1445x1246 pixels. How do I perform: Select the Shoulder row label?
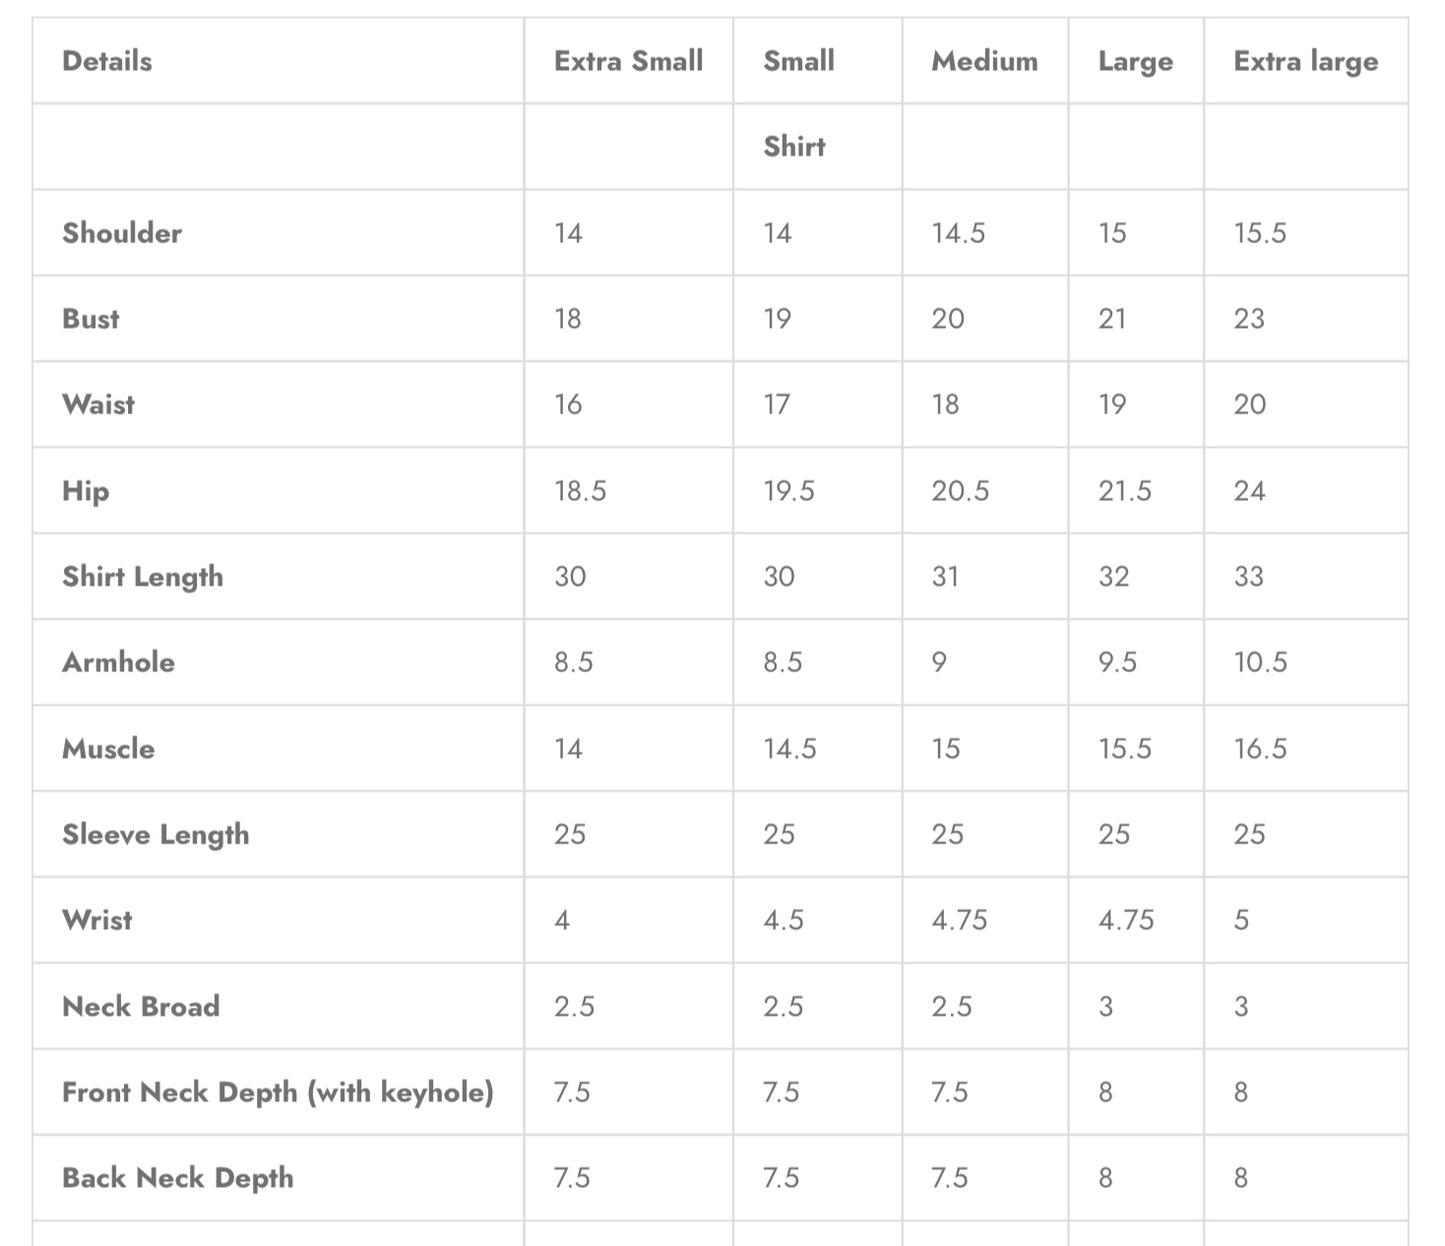pyautogui.click(x=122, y=233)
